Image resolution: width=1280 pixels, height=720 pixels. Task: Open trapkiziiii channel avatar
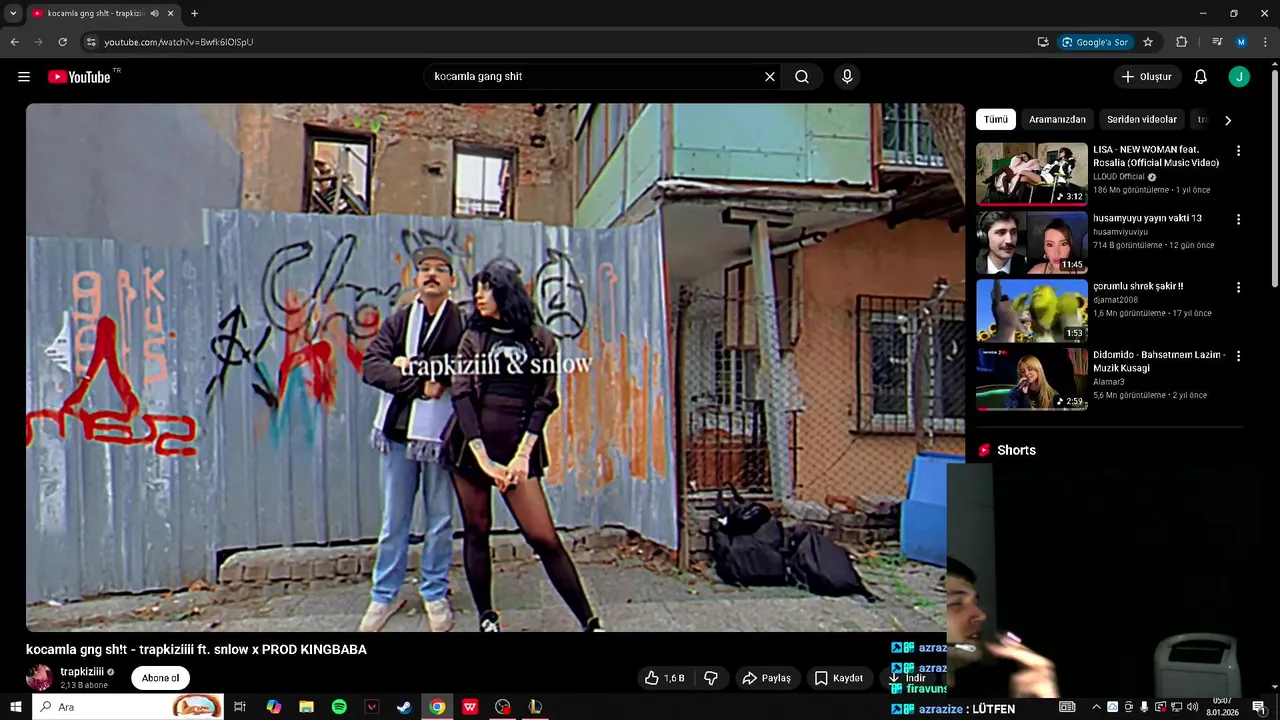point(39,678)
